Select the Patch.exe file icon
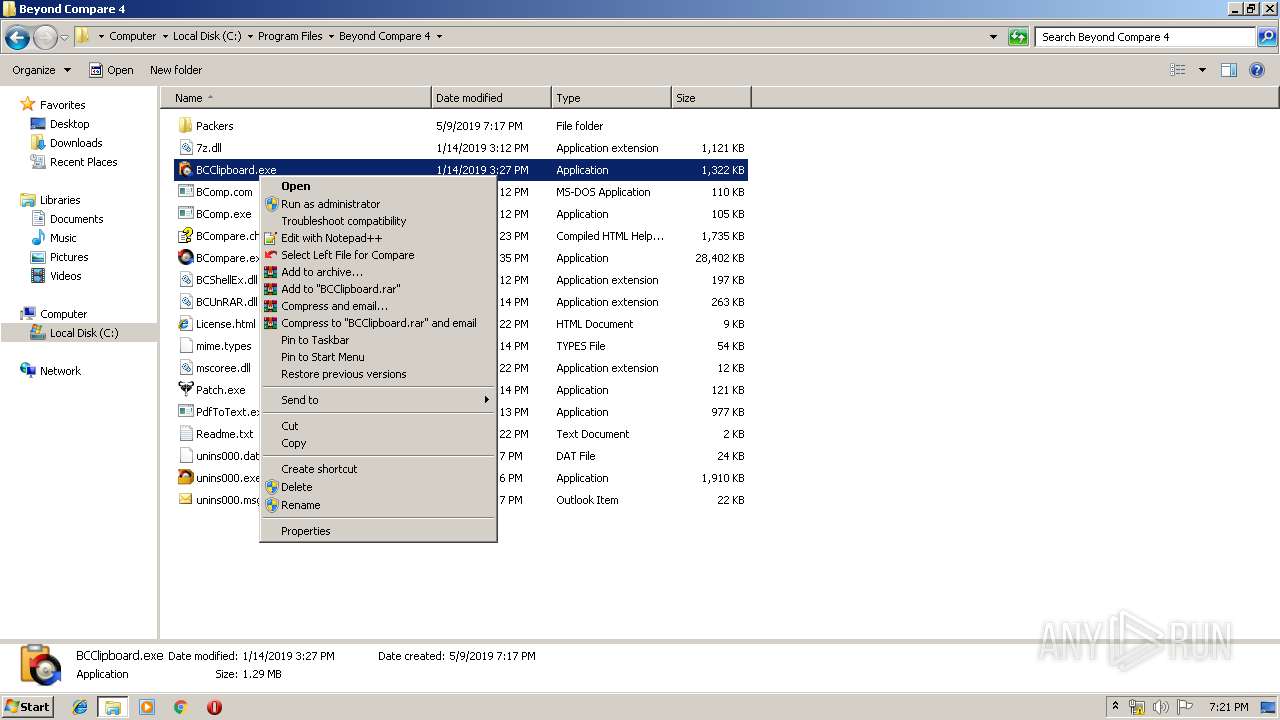This screenshot has height=720, width=1280. tap(185, 390)
